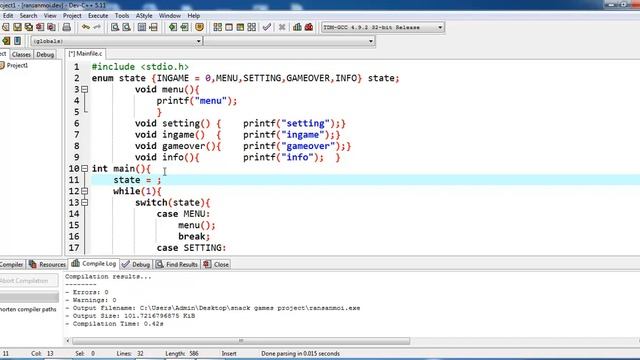This screenshot has width=640, height=360.
Task: Click the Rebuild All toolbar icon
Action: click(x=252, y=27)
